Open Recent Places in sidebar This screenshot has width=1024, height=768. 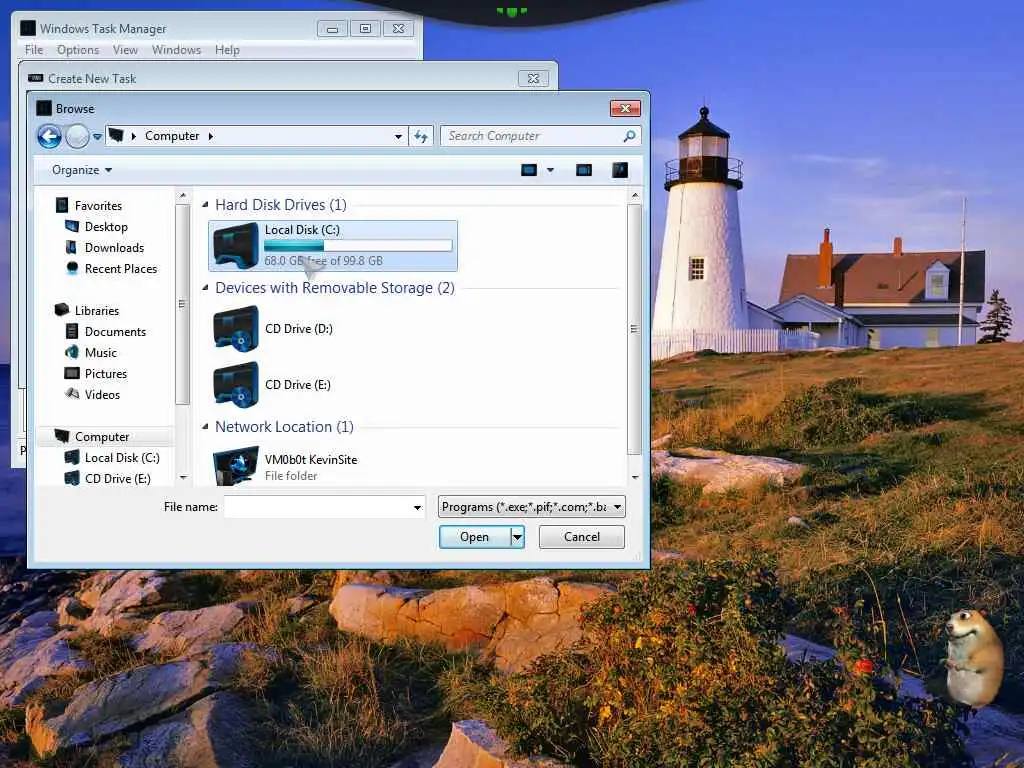coord(121,268)
